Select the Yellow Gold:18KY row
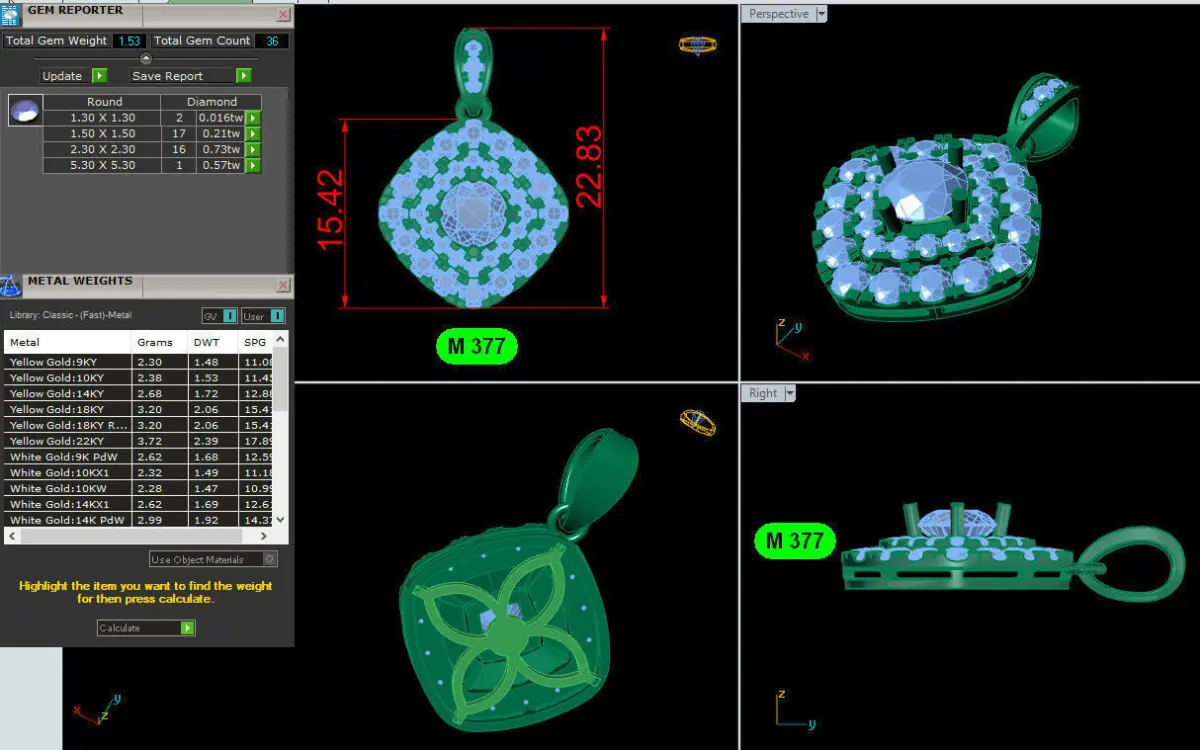The image size is (1200, 750). pyautogui.click(x=139, y=410)
